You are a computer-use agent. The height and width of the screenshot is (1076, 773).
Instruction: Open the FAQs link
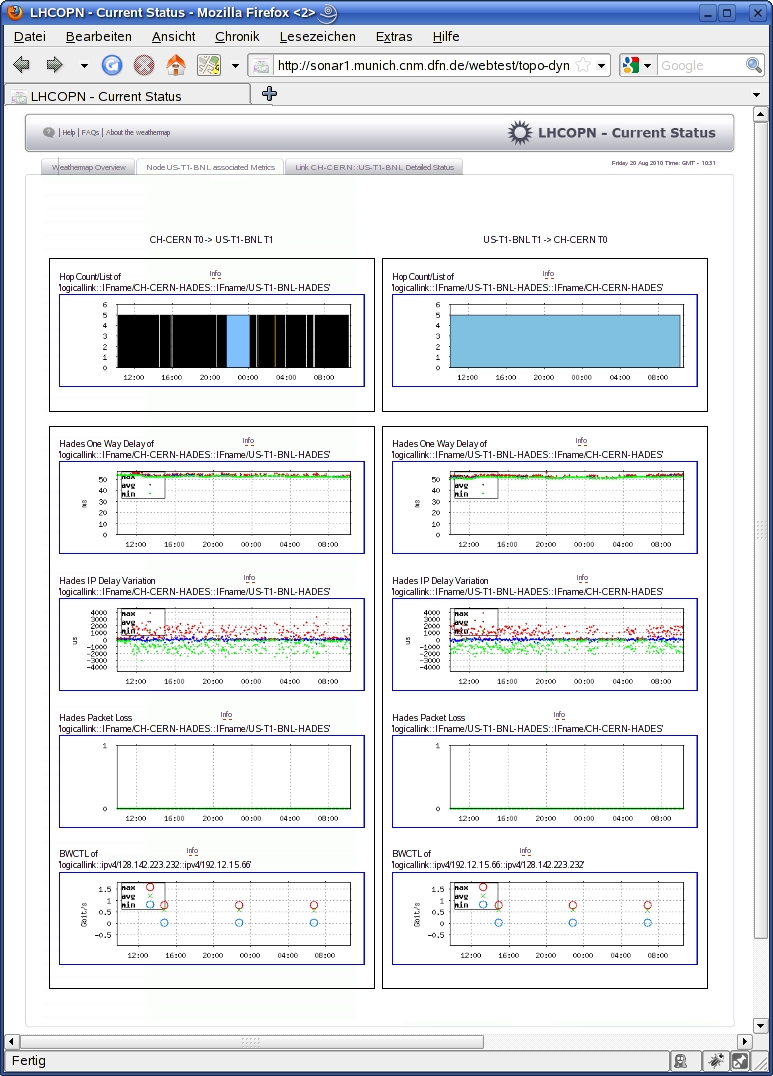90,132
